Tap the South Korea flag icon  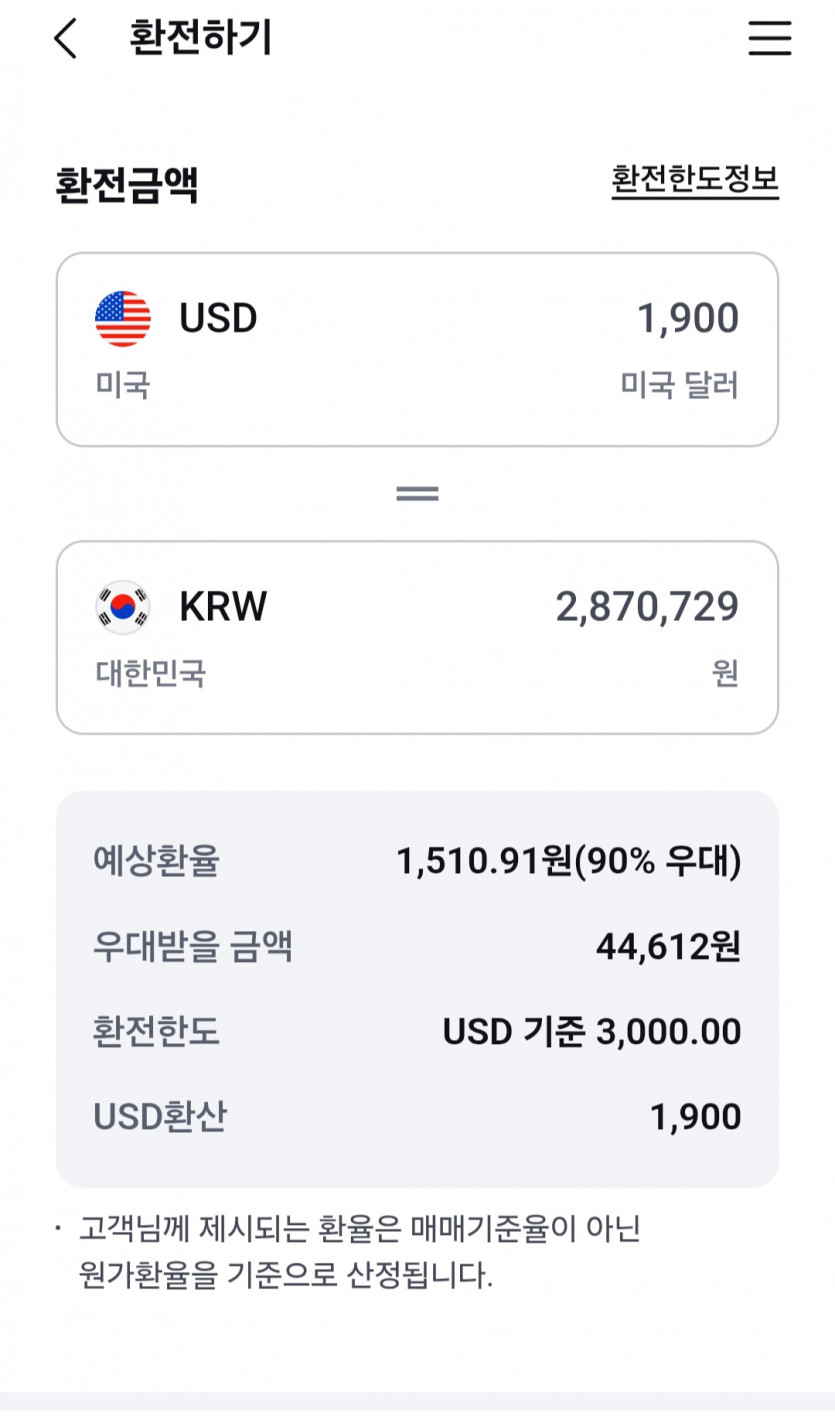pyautogui.click(x=123, y=607)
